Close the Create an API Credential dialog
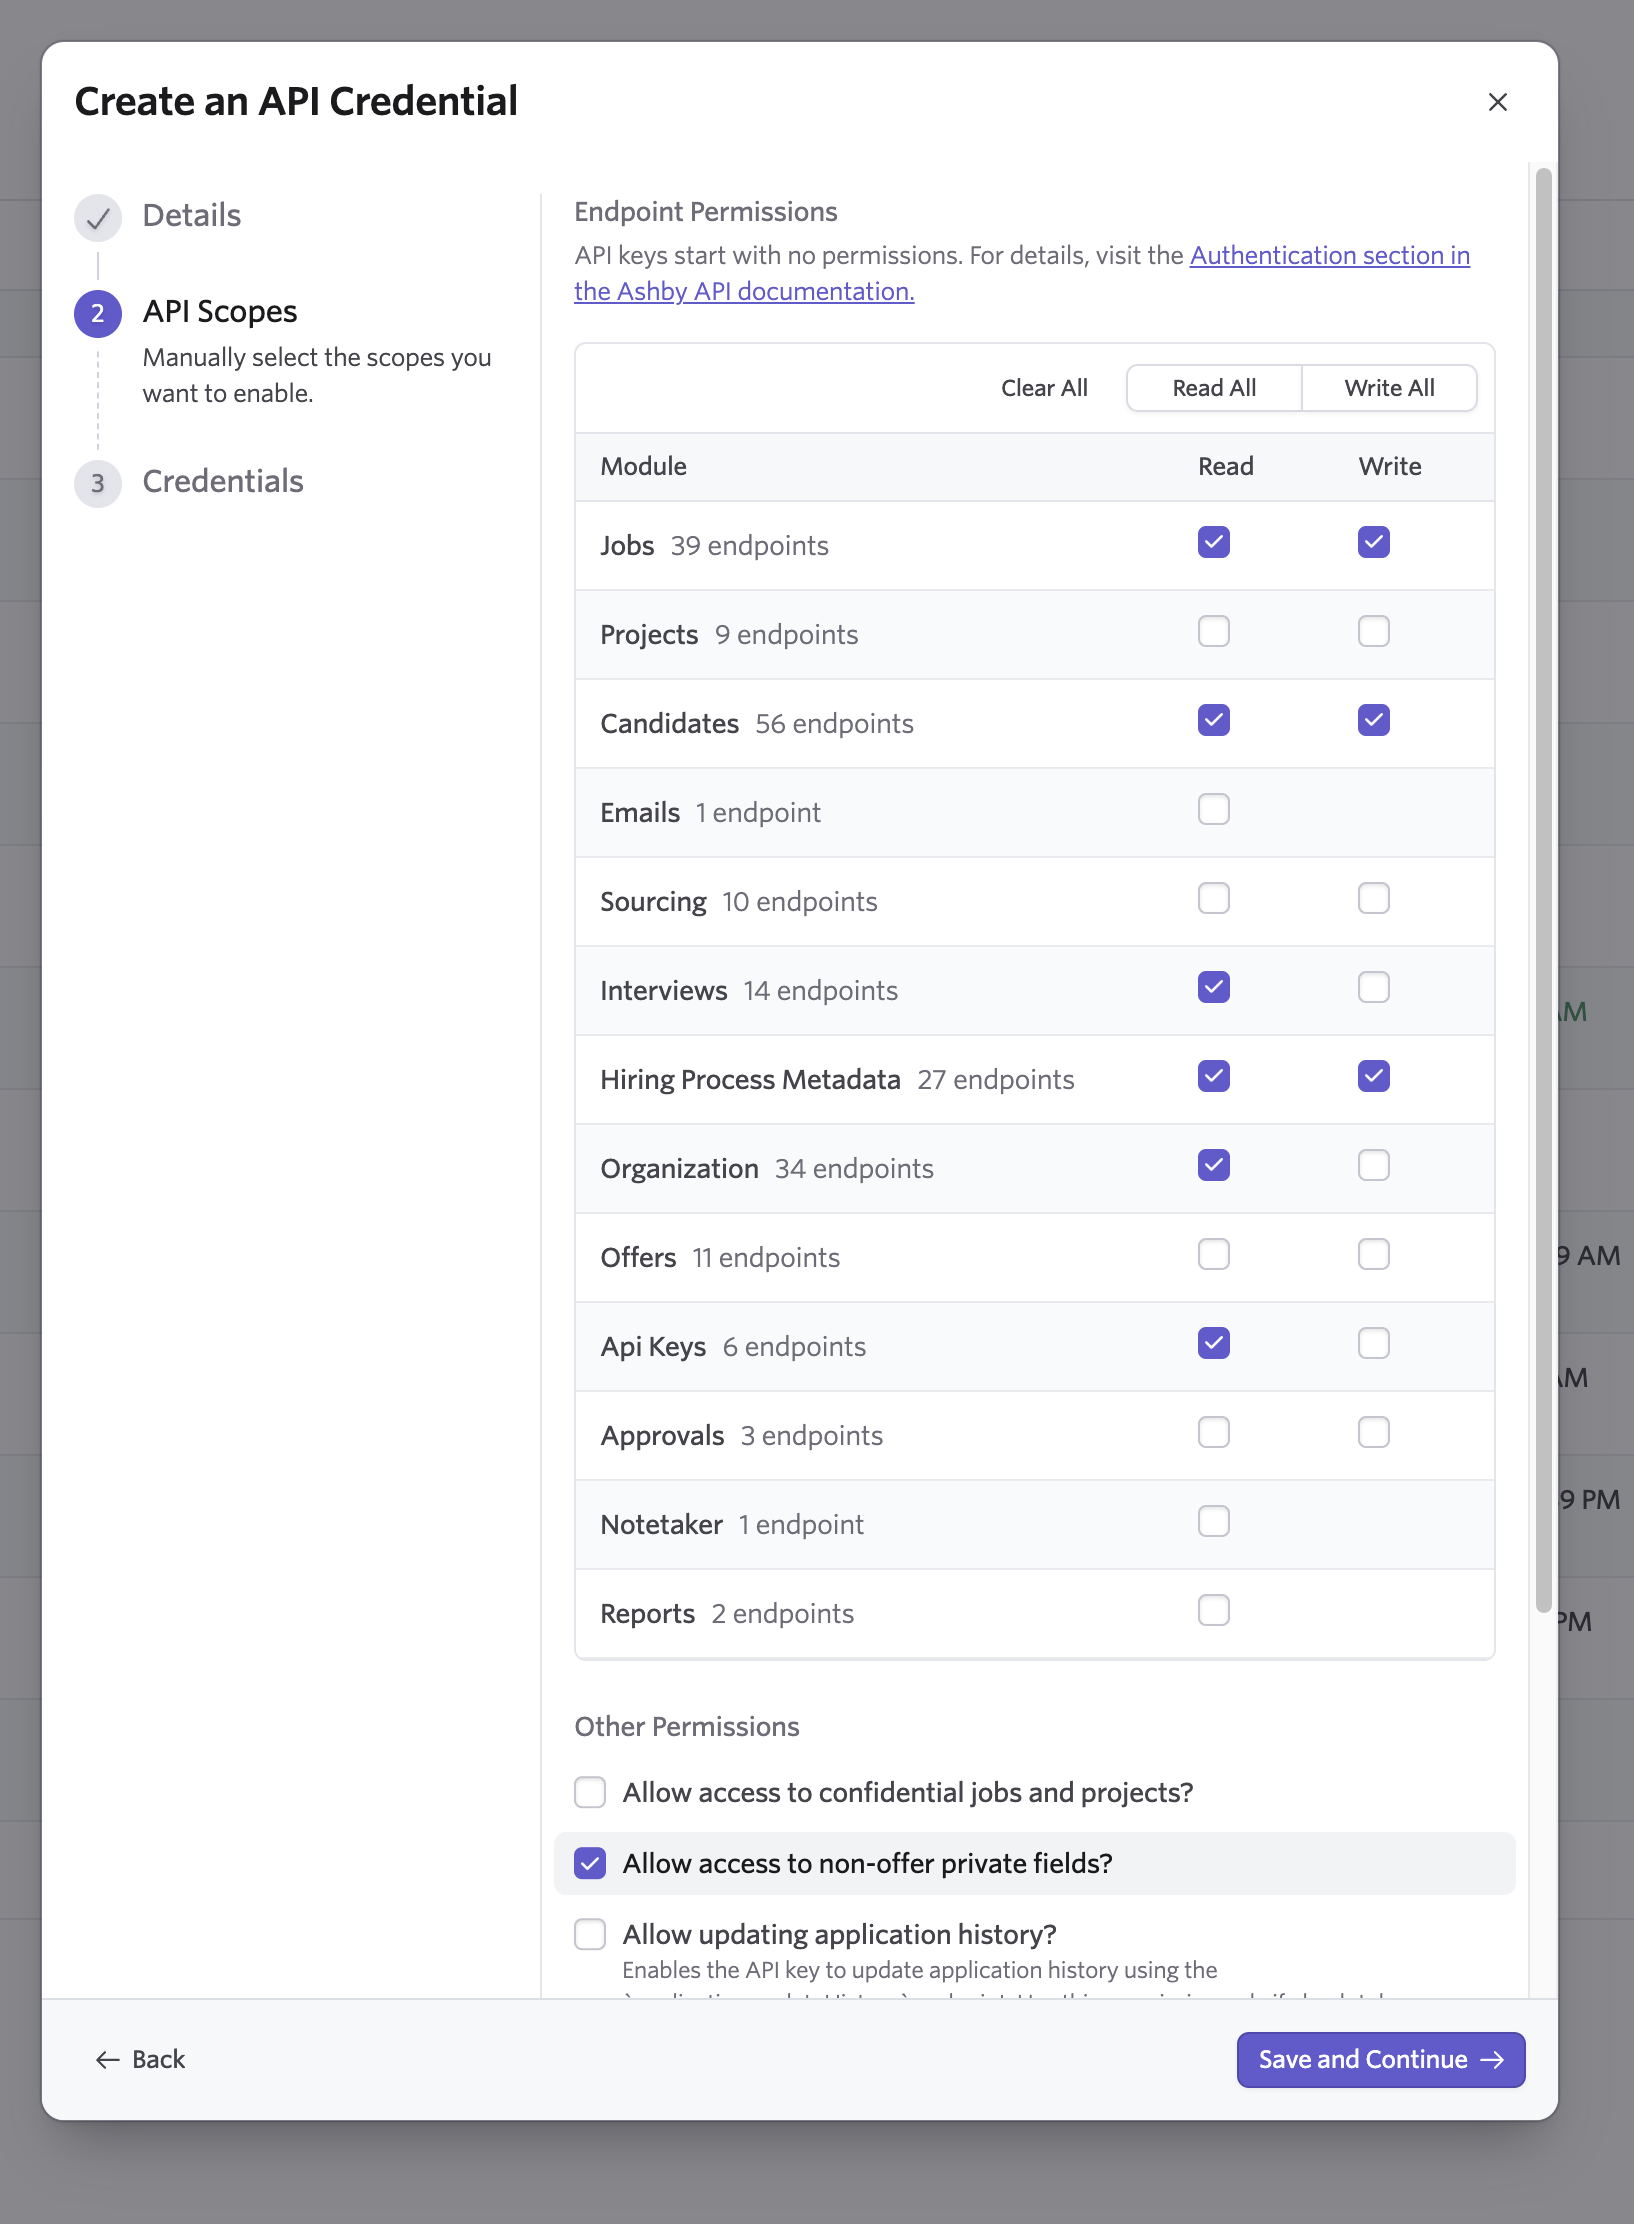Viewport: 1634px width, 2224px height. click(1497, 102)
